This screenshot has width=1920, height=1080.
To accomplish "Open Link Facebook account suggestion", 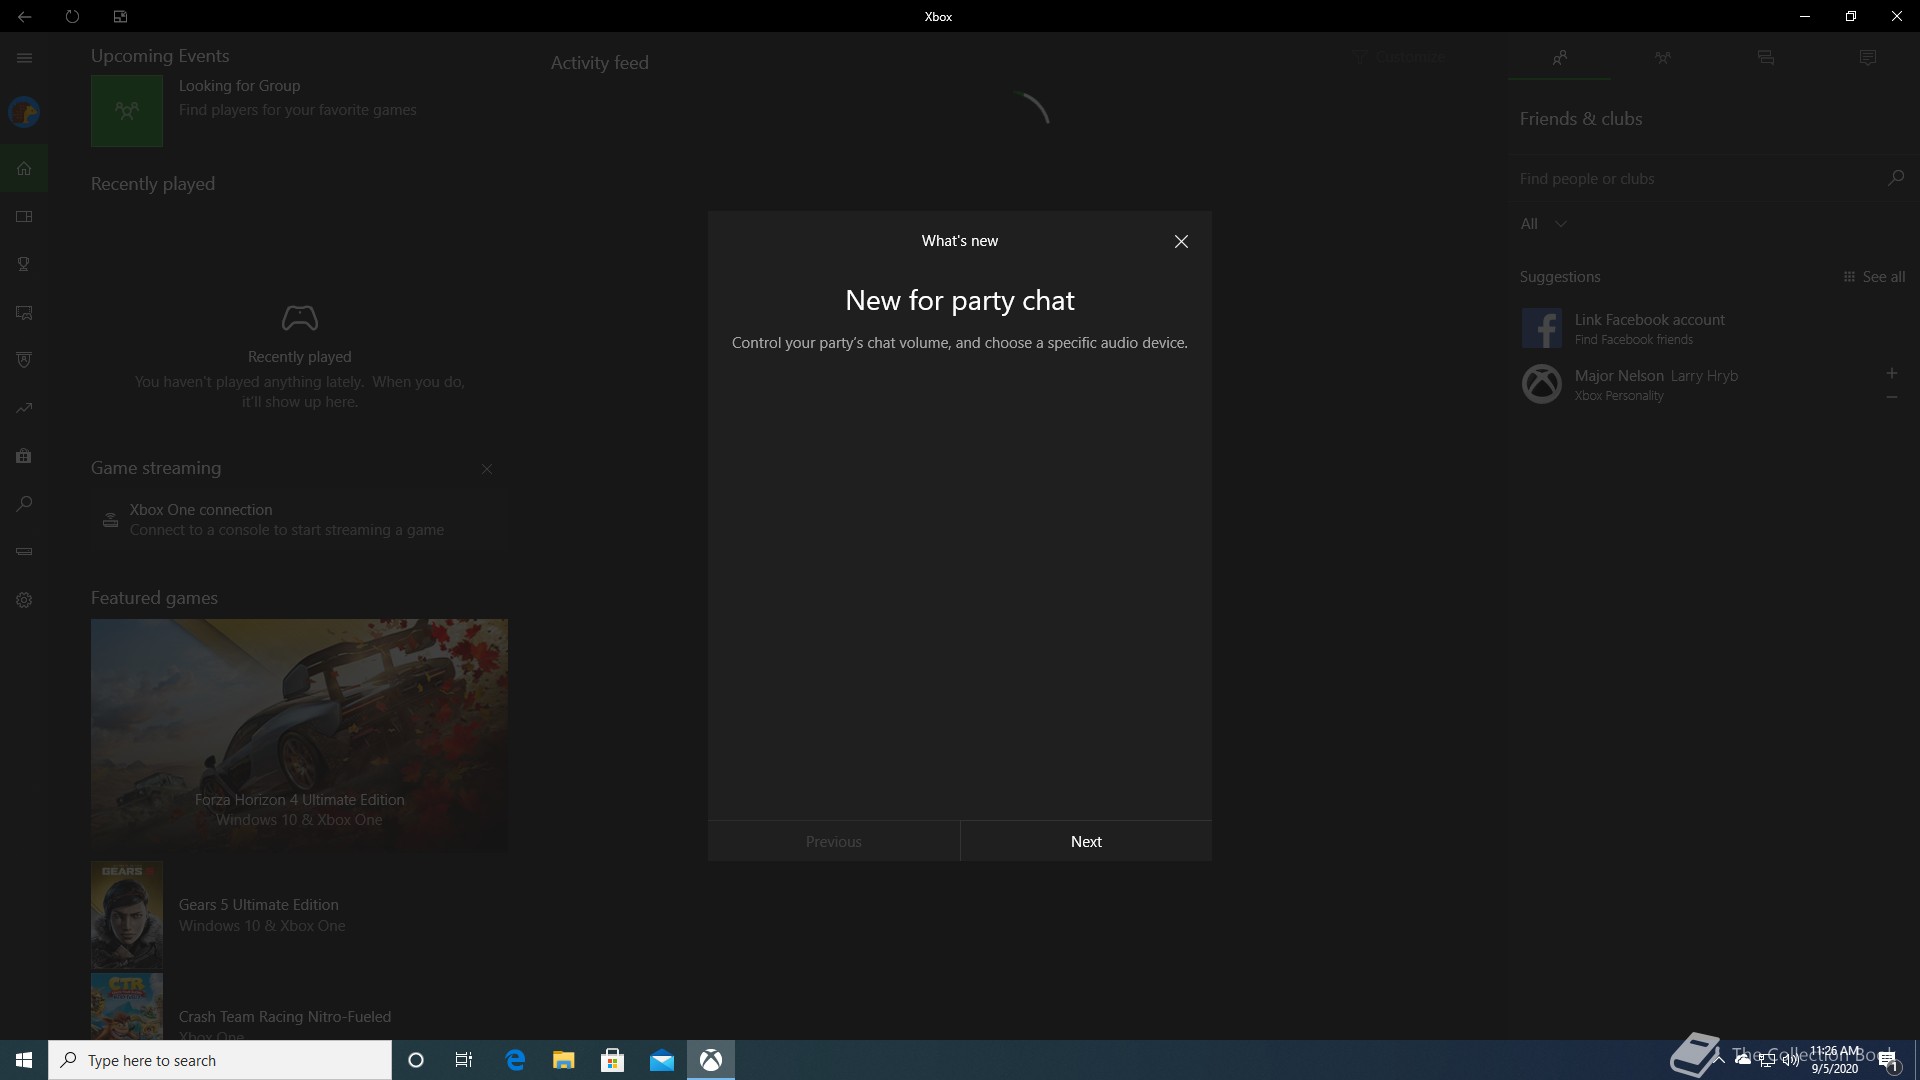I will (x=1714, y=328).
